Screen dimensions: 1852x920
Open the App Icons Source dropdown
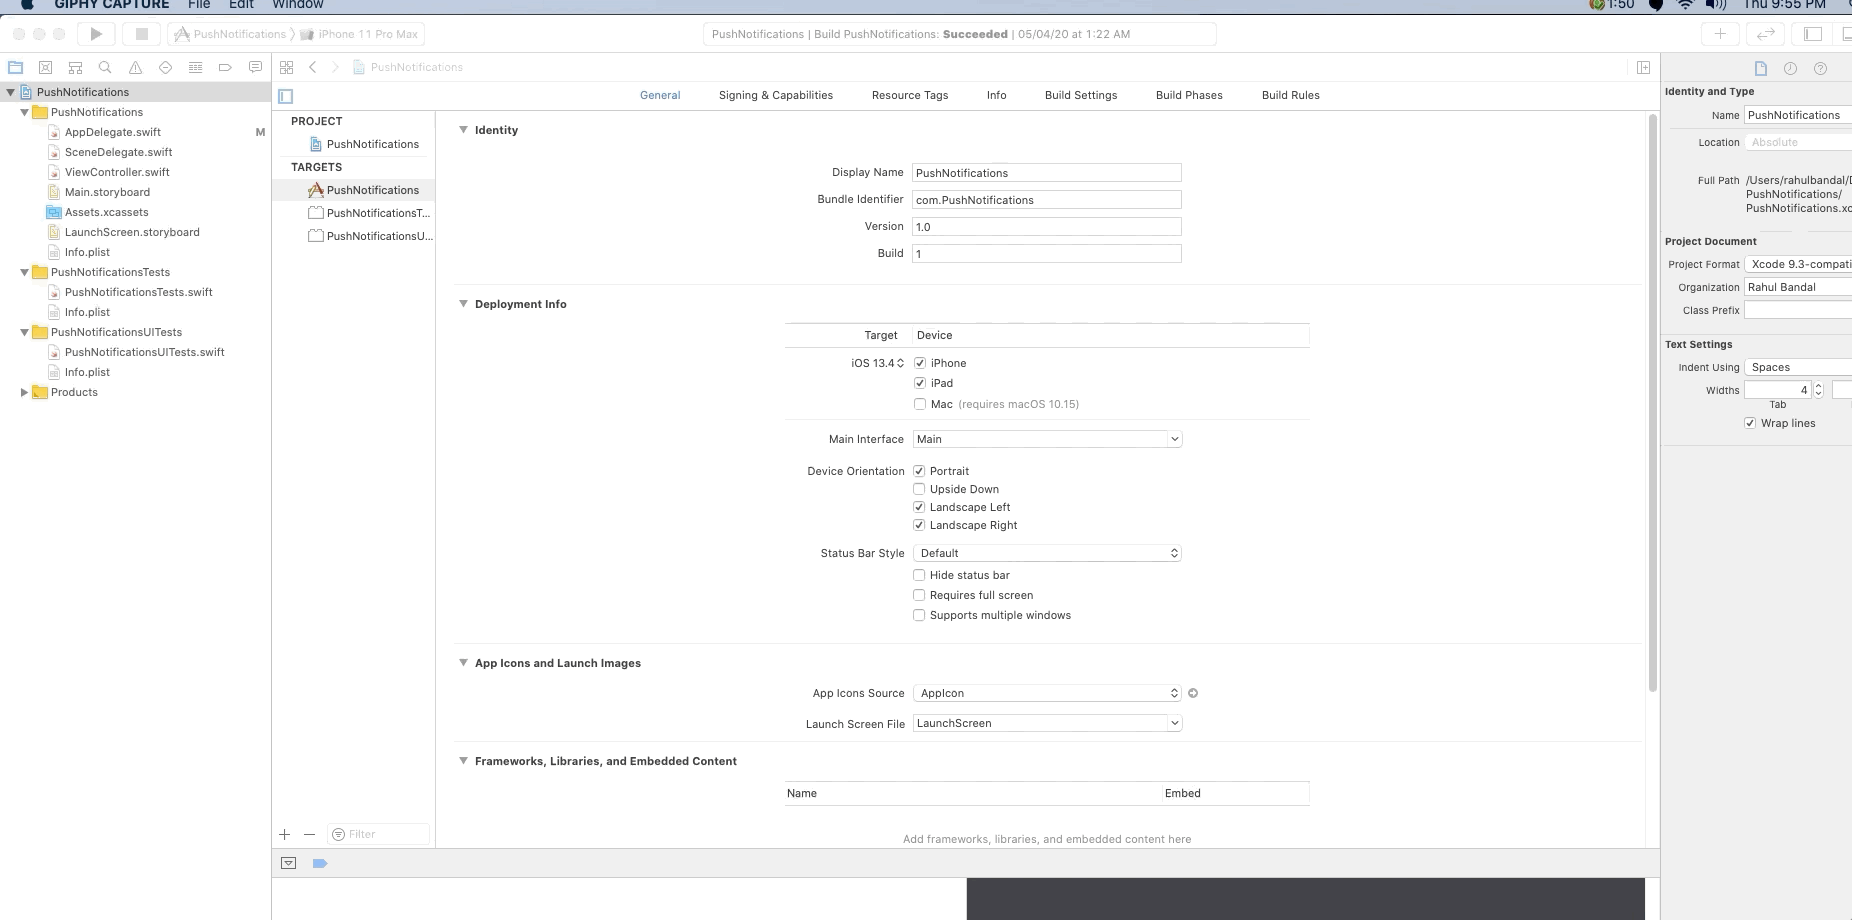pyautogui.click(x=1047, y=693)
